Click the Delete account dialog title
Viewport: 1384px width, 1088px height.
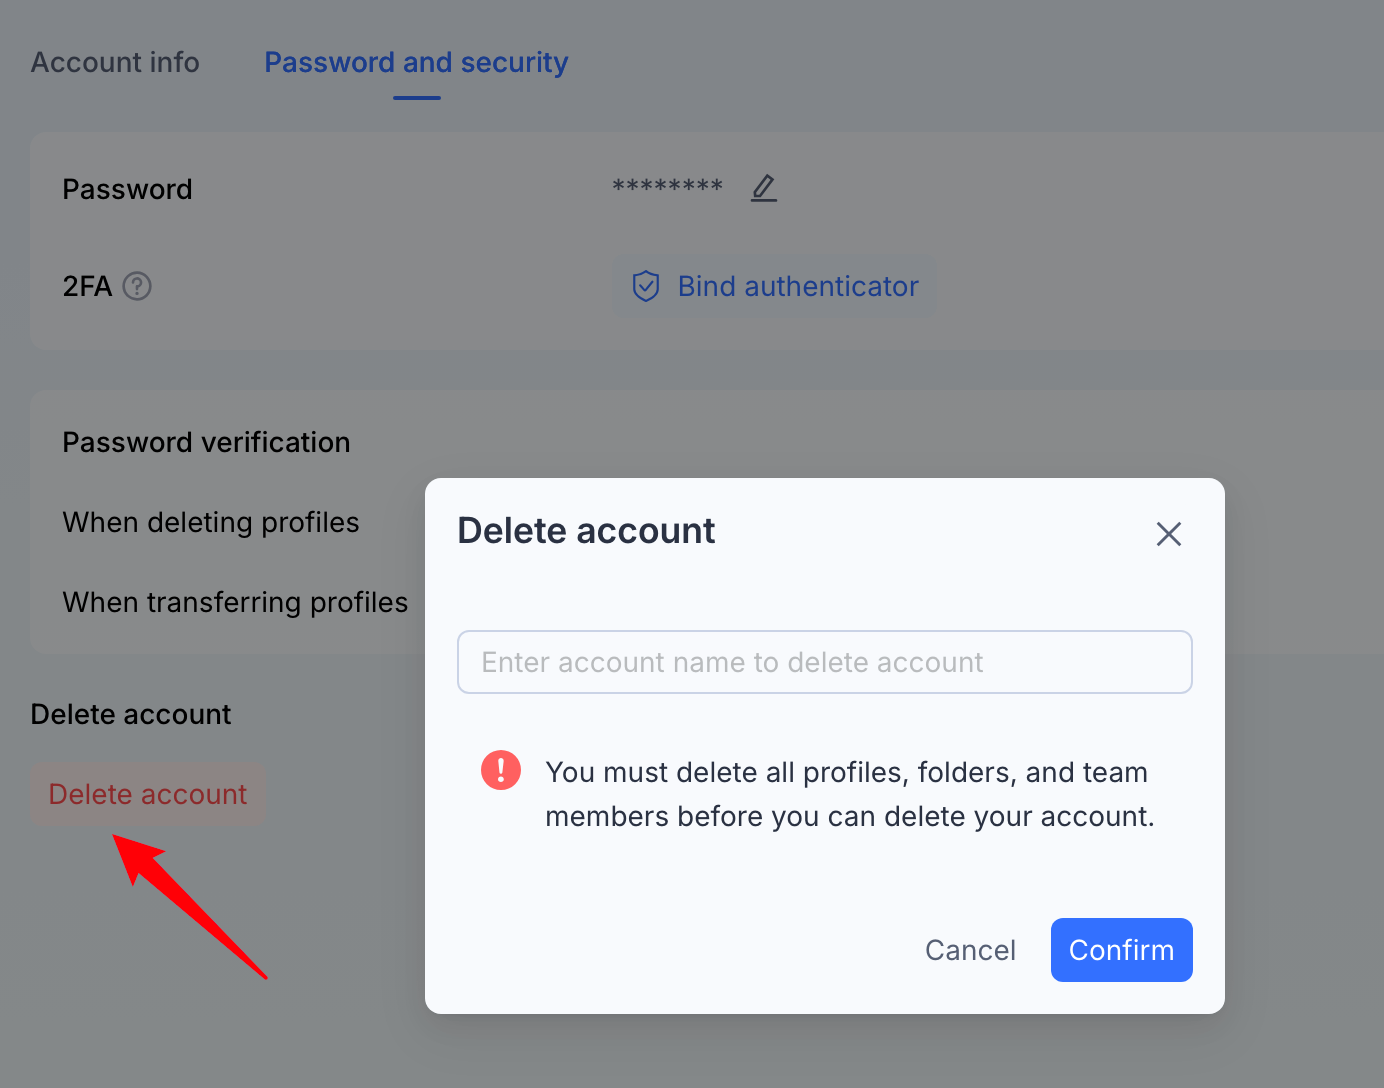coord(586,531)
